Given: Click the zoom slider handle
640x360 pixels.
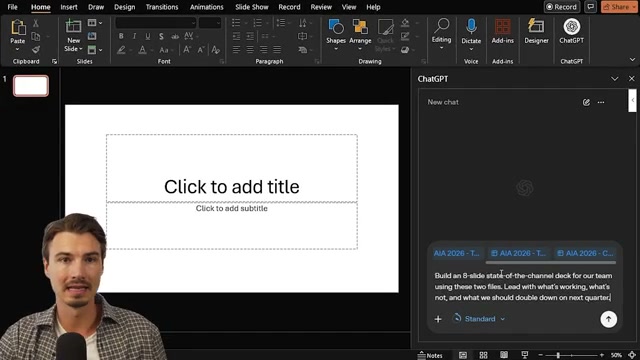Looking at the screenshot, I should pyautogui.click(x=558, y=355).
